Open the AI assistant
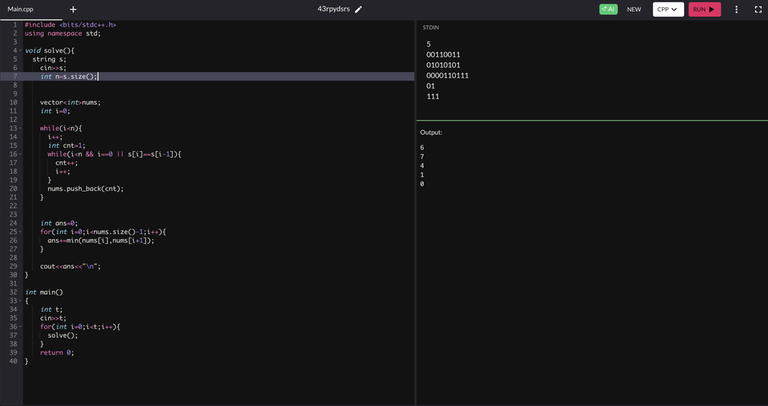 [x=608, y=9]
